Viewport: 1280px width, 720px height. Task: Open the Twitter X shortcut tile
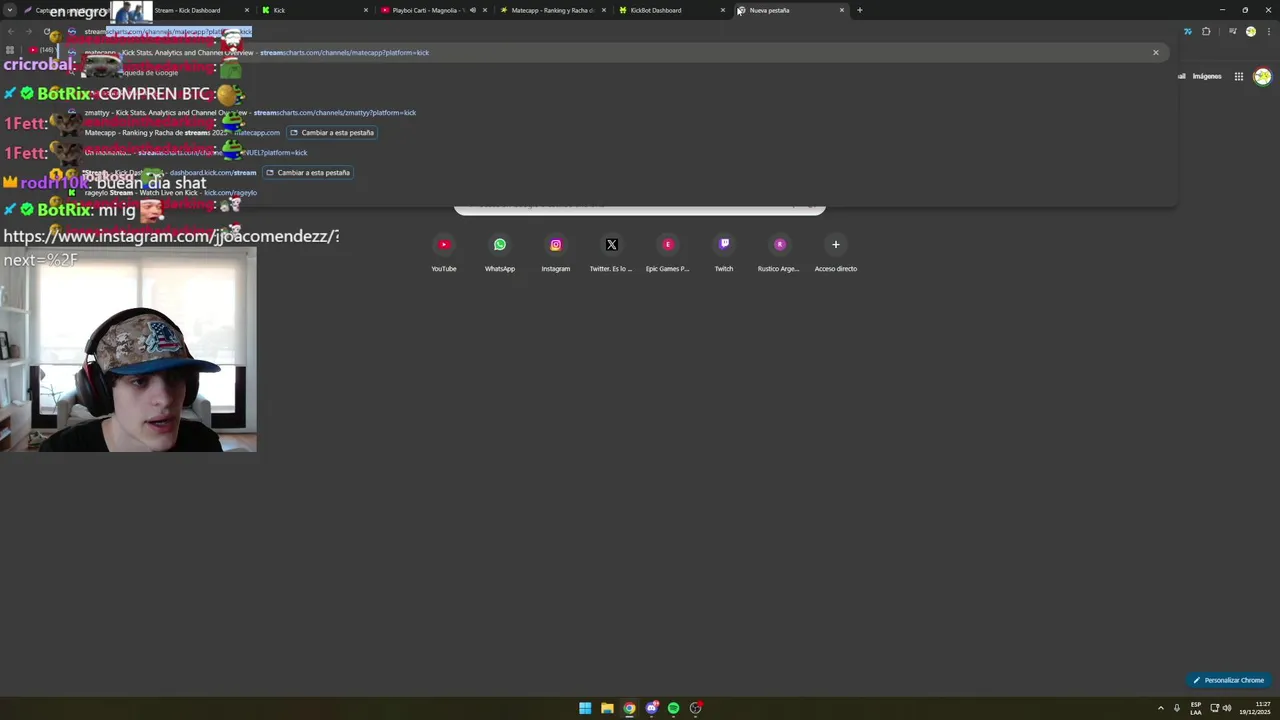click(x=612, y=253)
